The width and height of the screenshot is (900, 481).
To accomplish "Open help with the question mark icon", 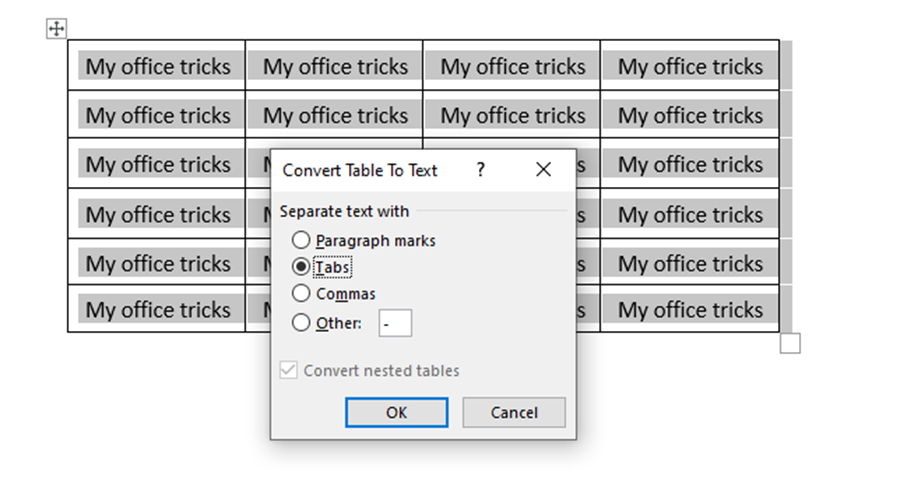I will point(481,169).
